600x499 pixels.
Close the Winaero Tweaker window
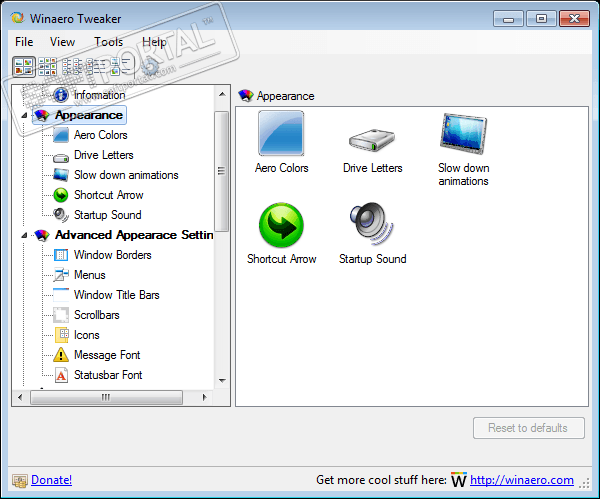coord(574,18)
